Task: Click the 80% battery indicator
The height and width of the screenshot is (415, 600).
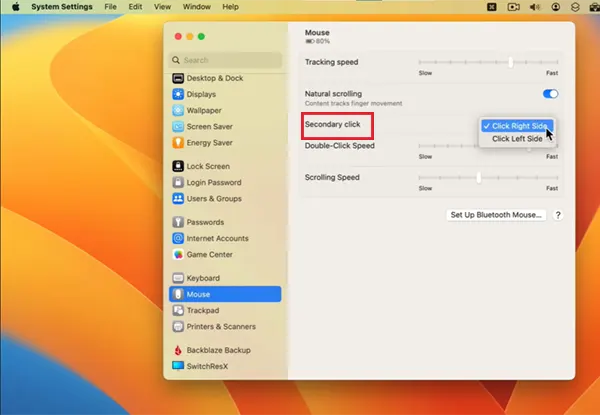Action: pos(318,41)
